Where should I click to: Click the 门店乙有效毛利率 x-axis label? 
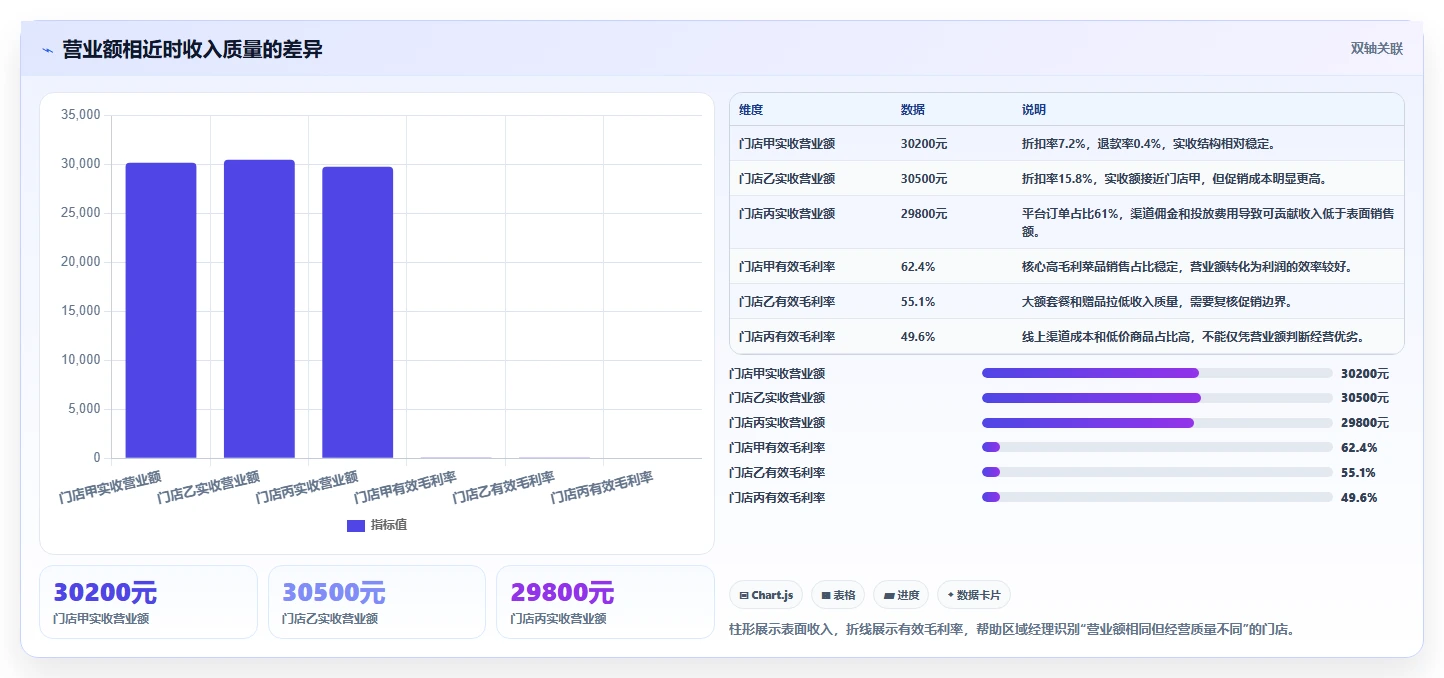(504, 487)
